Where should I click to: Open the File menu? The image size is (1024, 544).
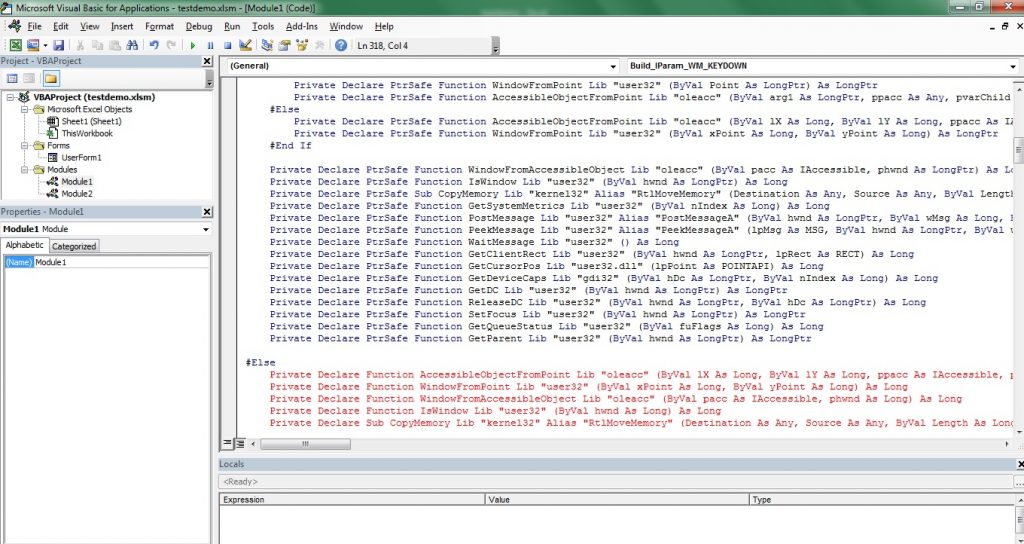click(x=34, y=26)
